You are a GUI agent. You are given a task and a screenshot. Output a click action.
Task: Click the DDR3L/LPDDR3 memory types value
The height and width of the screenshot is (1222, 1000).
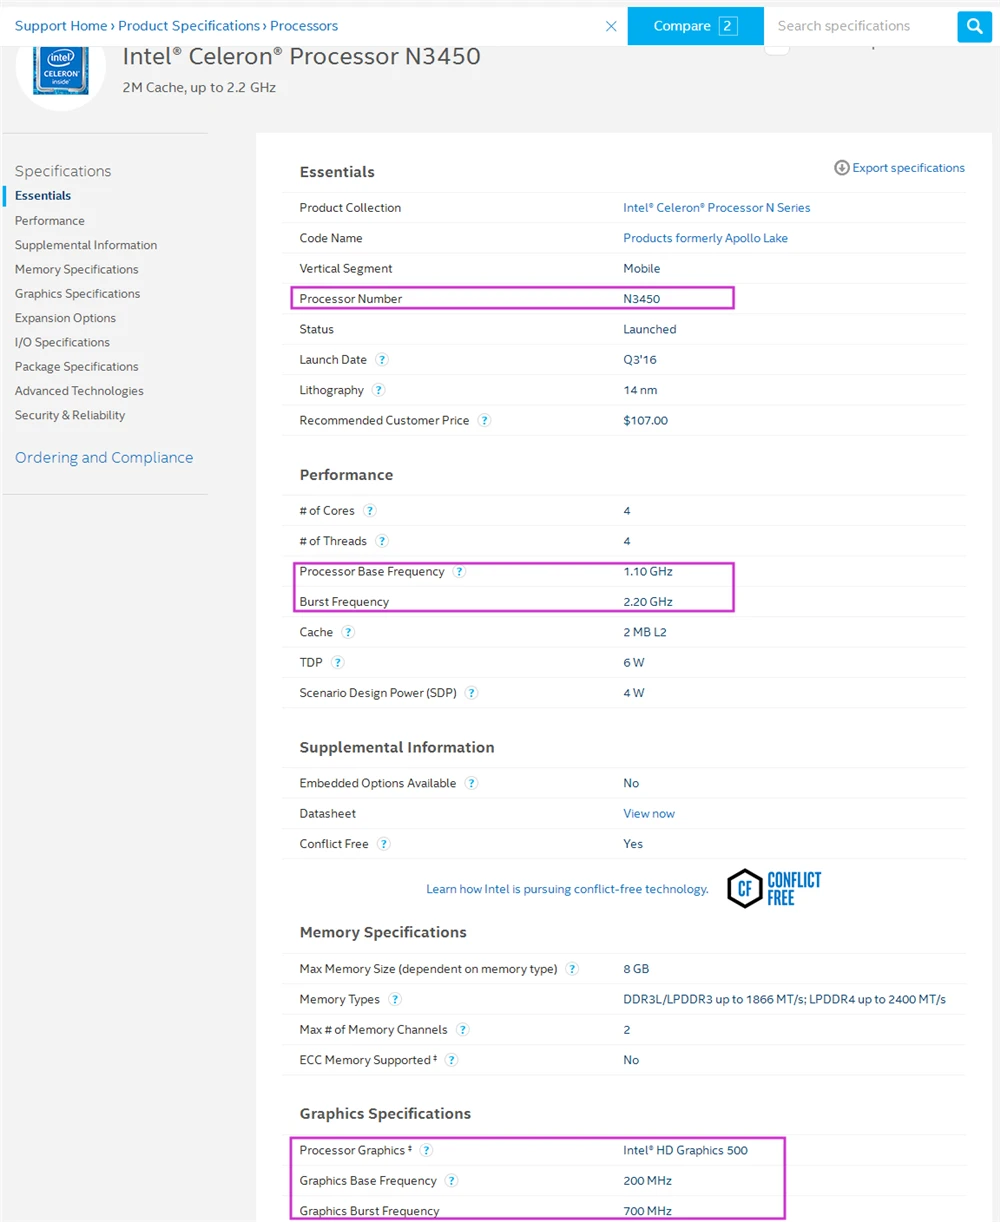pyautogui.click(x=784, y=1000)
